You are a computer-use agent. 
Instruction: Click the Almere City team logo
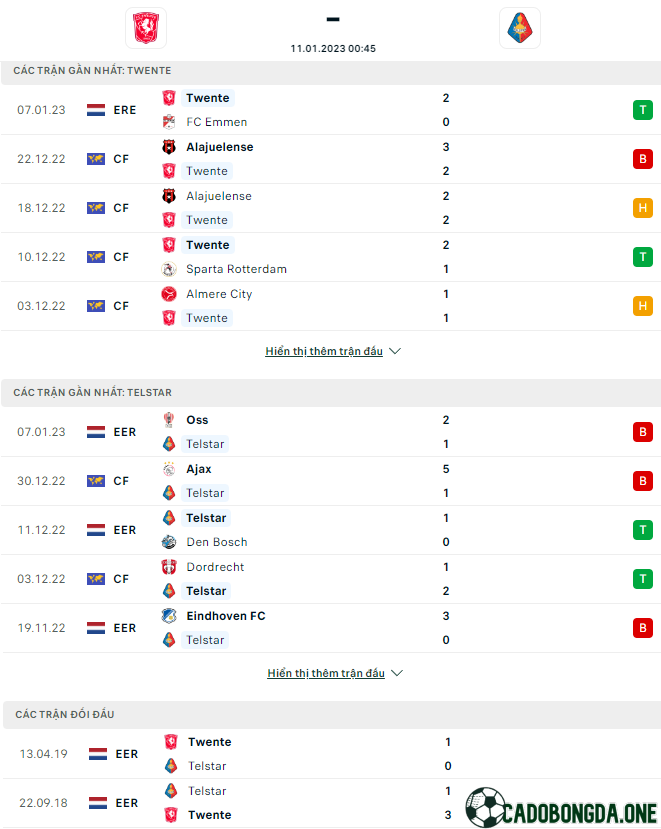click(x=169, y=294)
